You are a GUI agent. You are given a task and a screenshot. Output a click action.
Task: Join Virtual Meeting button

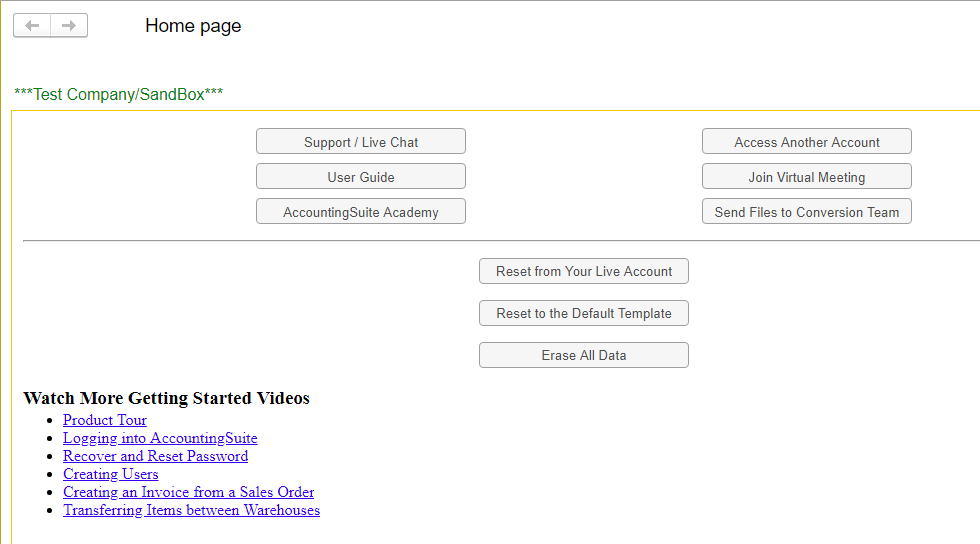coord(807,177)
